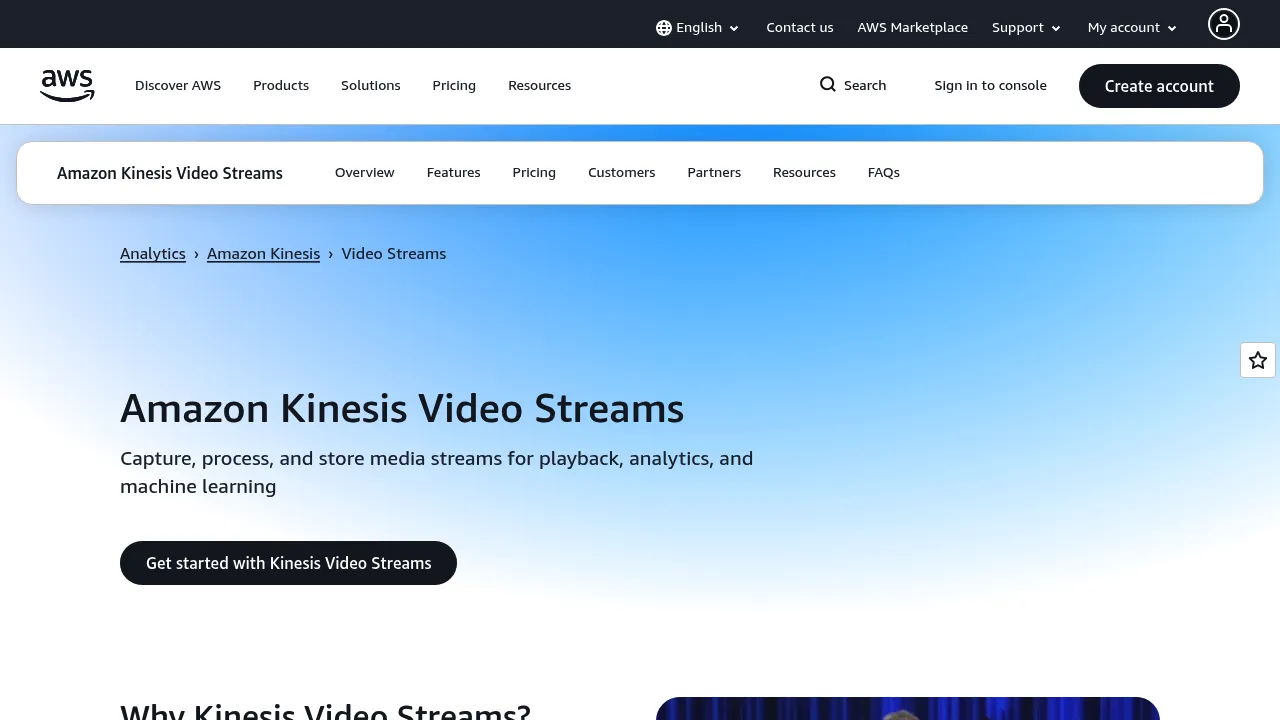Follow the Analytics breadcrumb link
Viewport: 1280px width, 720px height.
pyautogui.click(x=153, y=254)
